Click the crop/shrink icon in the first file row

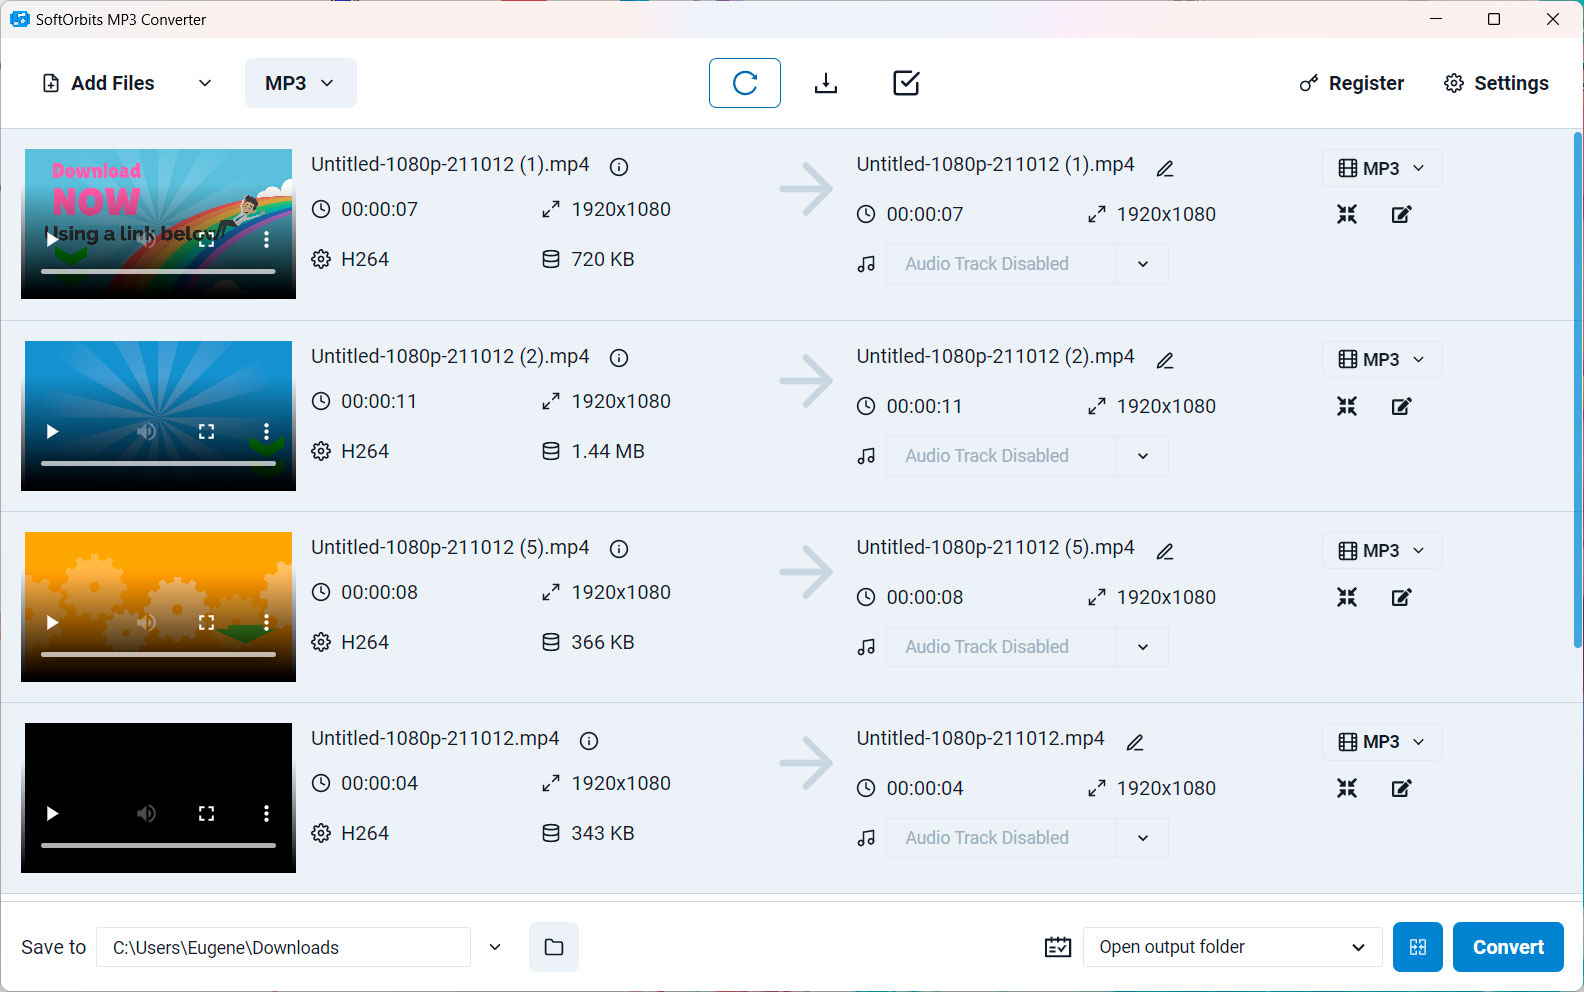click(1347, 214)
